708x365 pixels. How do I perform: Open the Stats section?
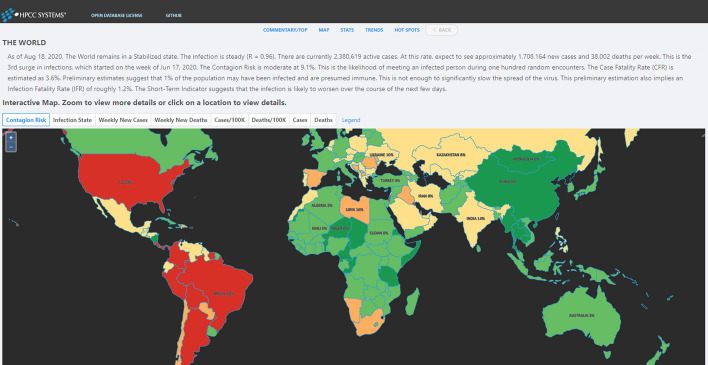pyautogui.click(x=347, y=30)
